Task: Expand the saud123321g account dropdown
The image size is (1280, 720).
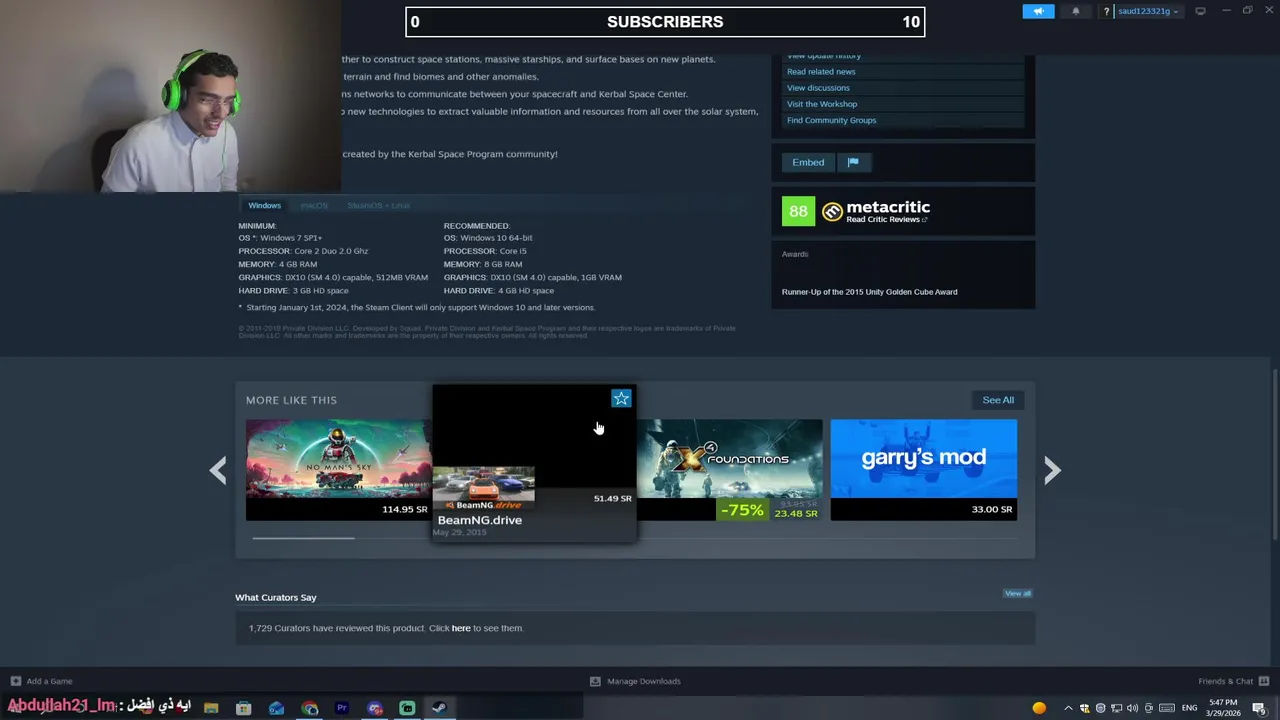Action: click(x=1148, y=11)
